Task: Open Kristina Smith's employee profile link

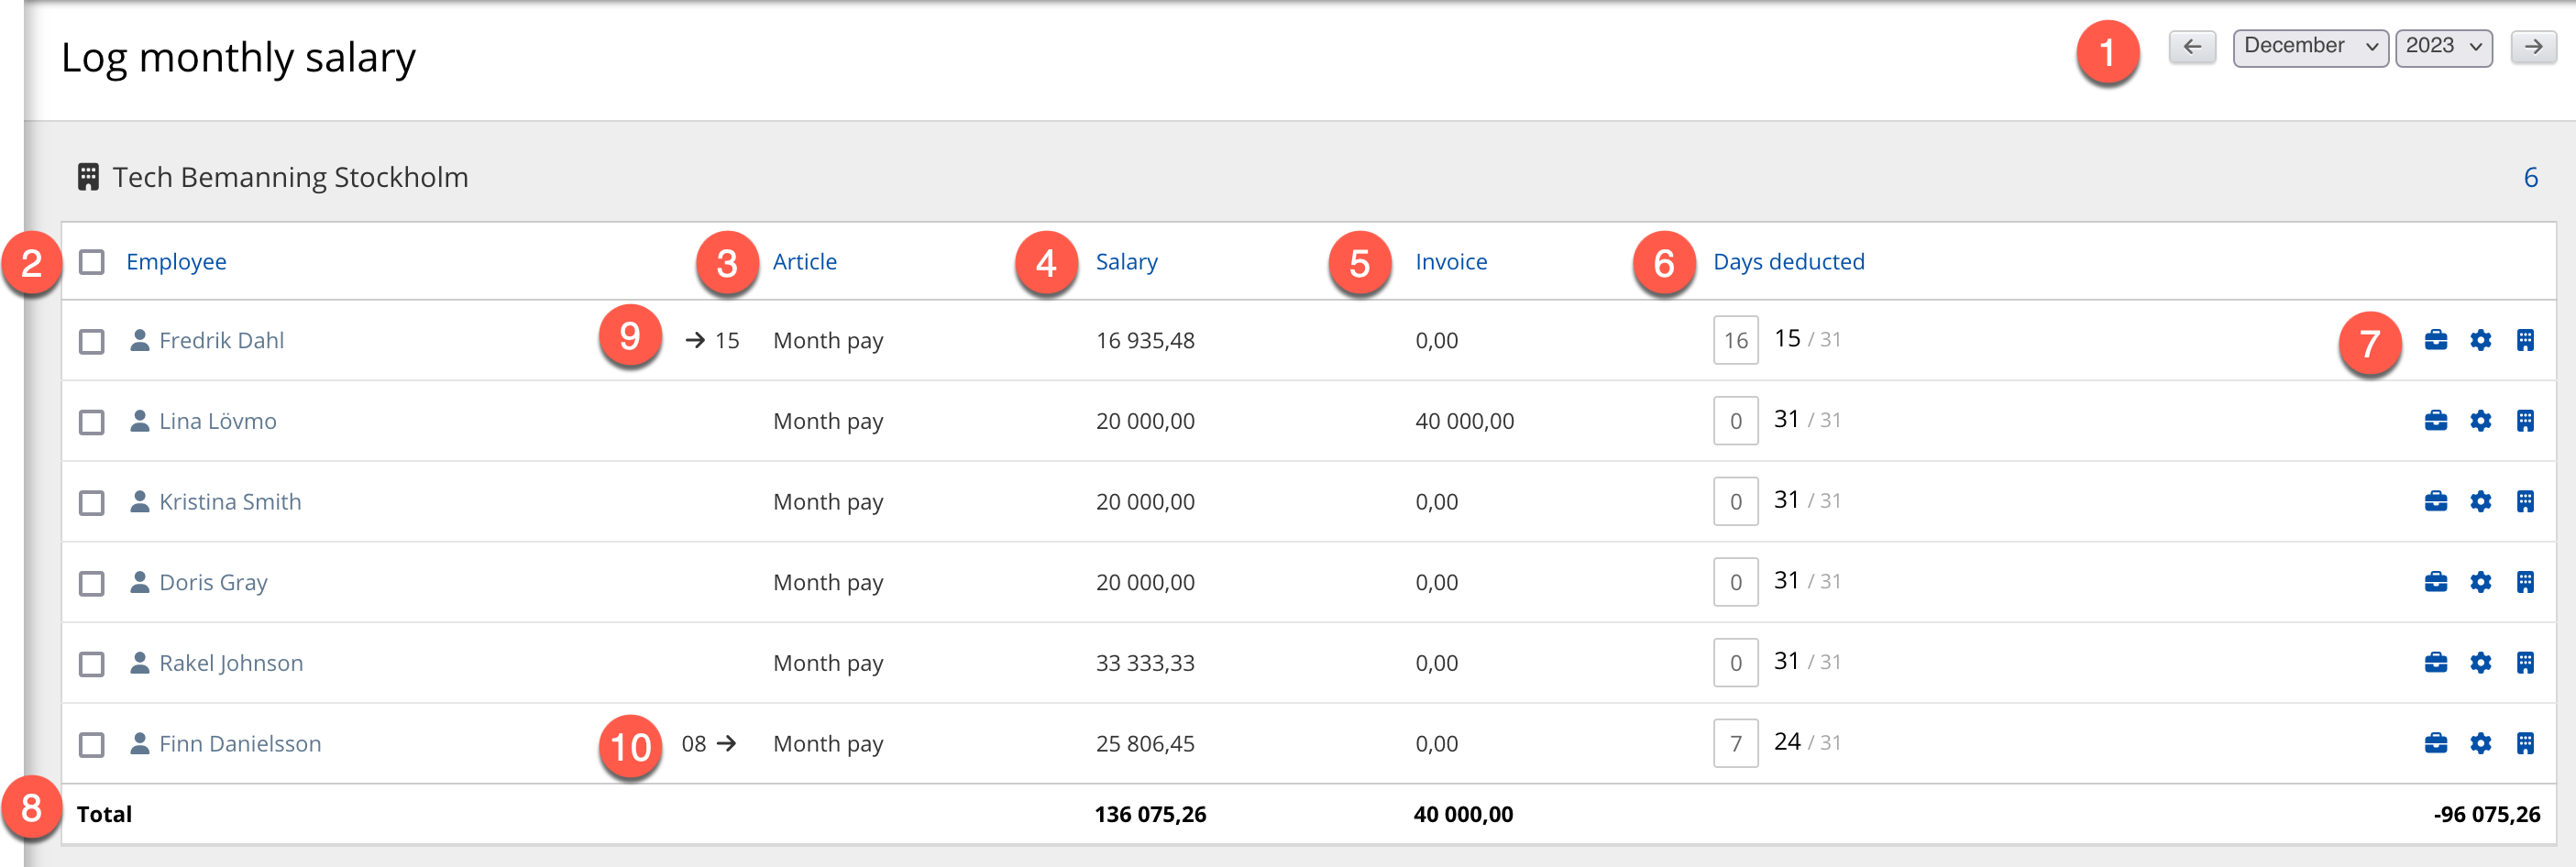Action: (x=230, y=502)
